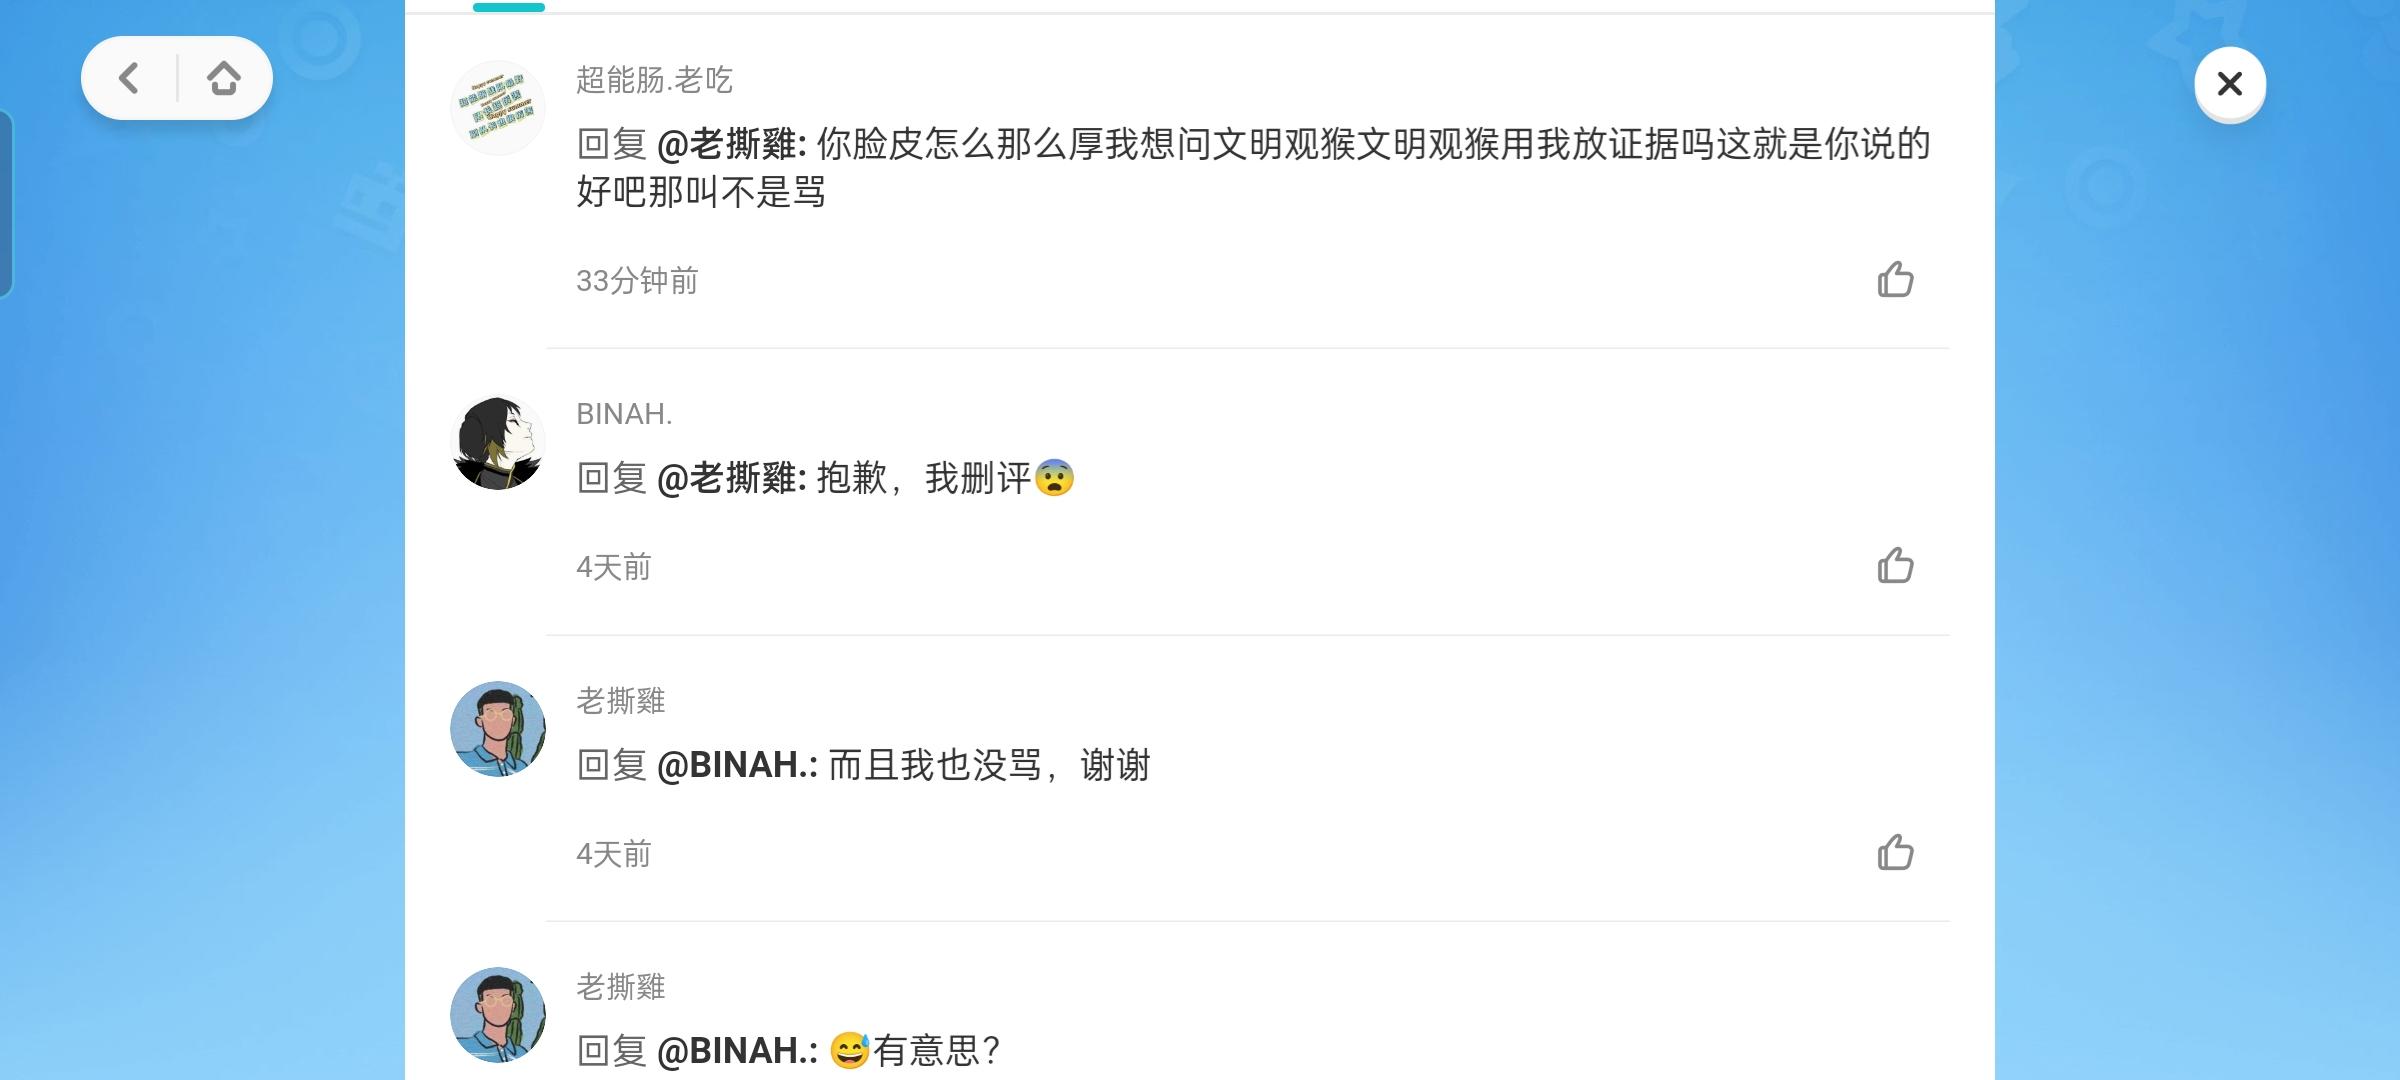Click @BINAH. mention in '有意思' reply
2400x1080 pixels.
pos(737,1051)
